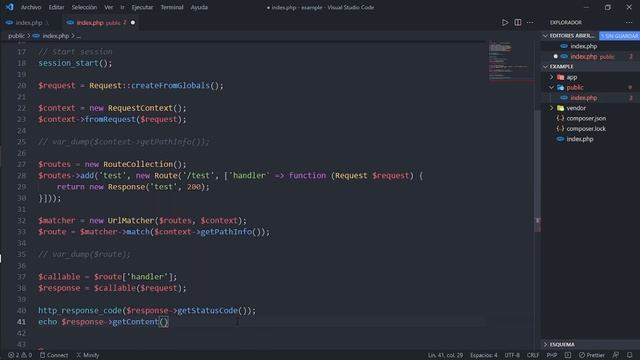The height and width of the screenshot is (360, 640).
Task: Click the composer.json braces icon
Action: click(560, 118)
